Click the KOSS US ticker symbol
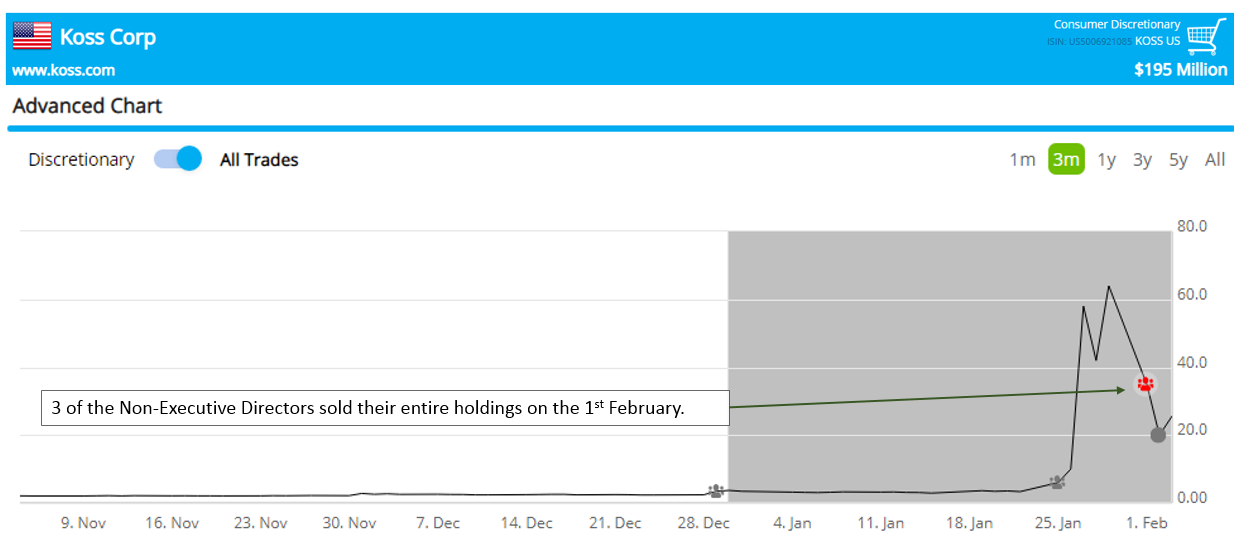The height and width of the screenshot is (560, 1237). pos(1158,42)
